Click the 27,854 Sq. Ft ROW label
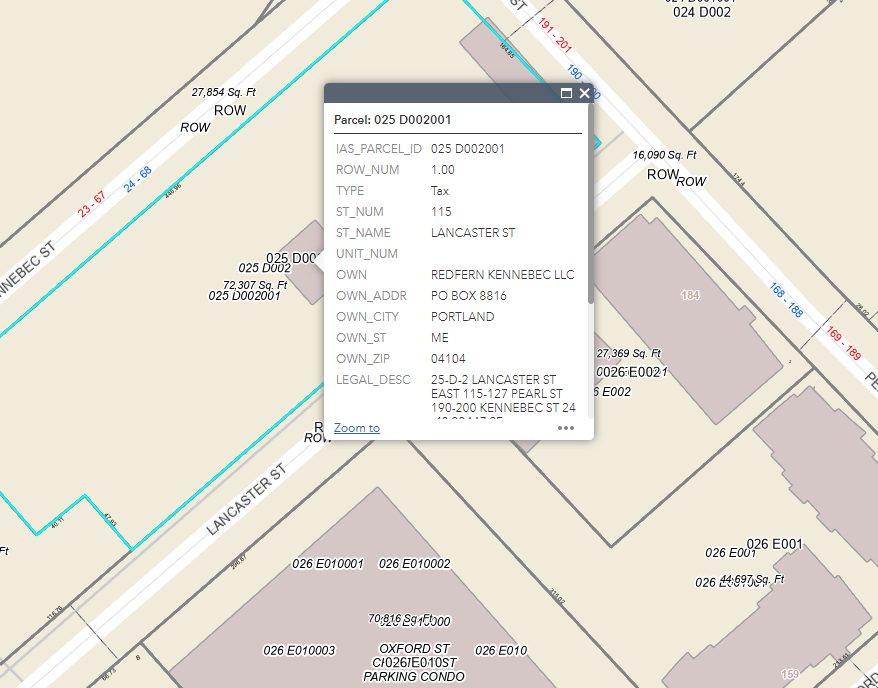Image resolution: width=878 pixels, height=688 pixels. pos(225,93)
